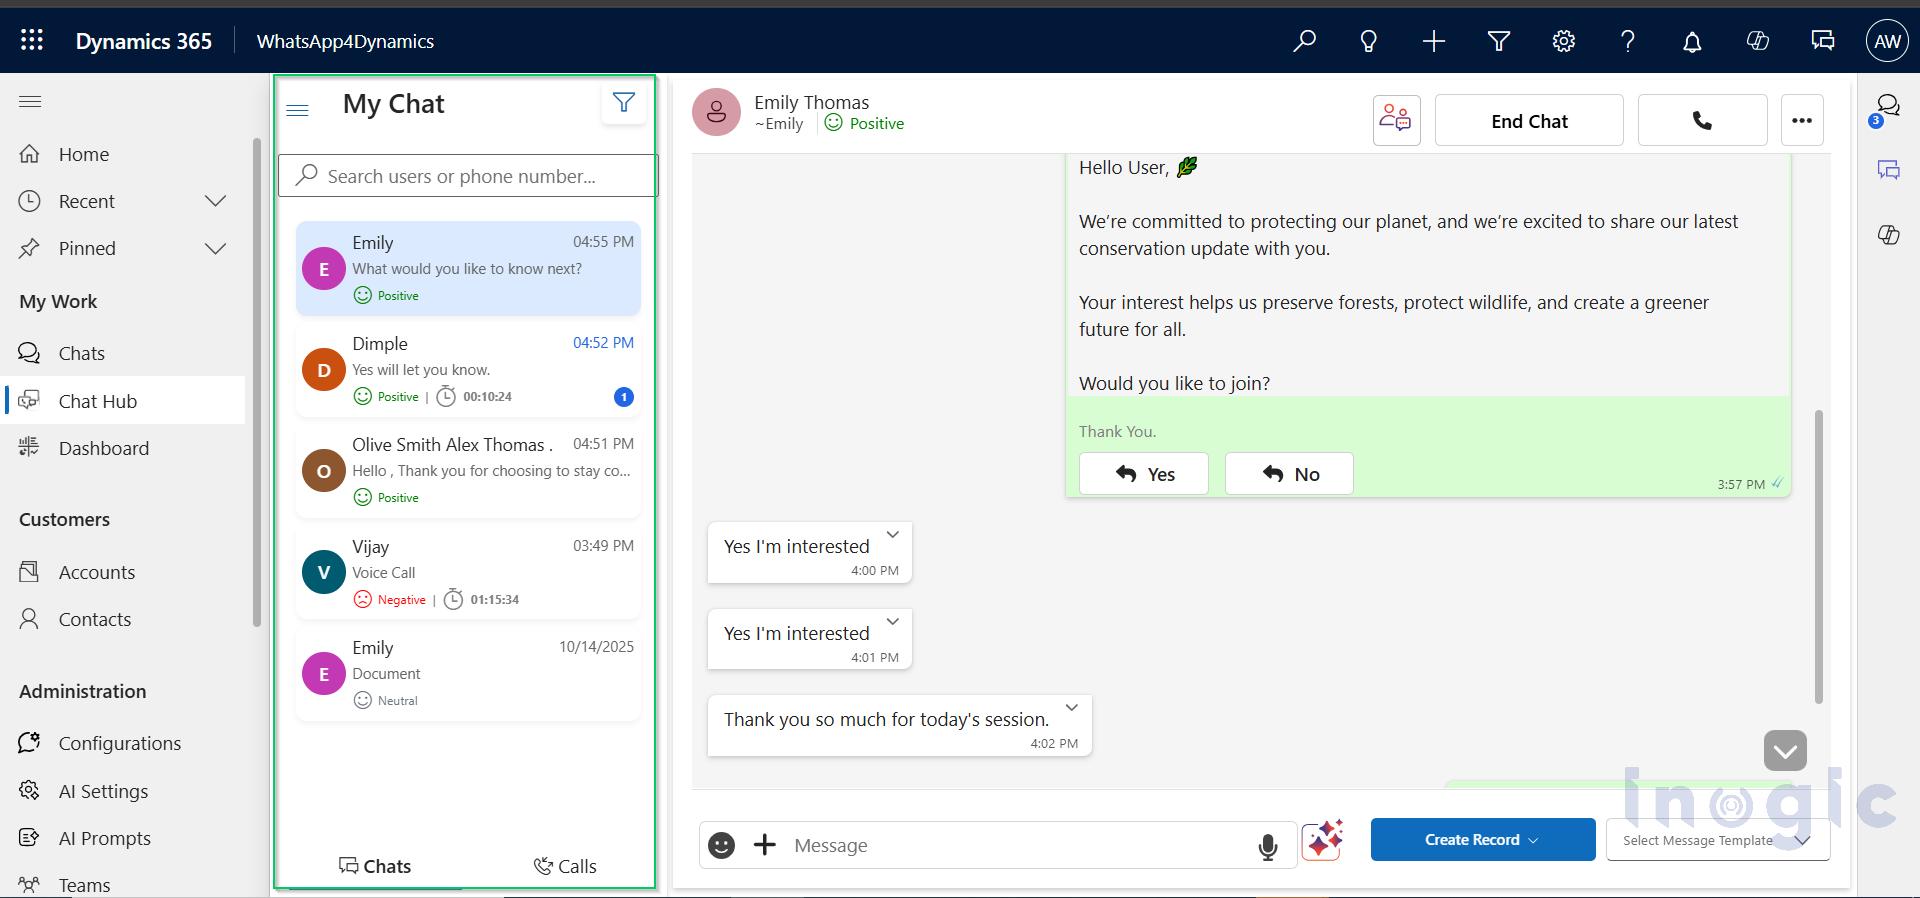This screenshot has width=1920, height=898.
Task: Click the Copilot icon in right rail
Action: click(x=1888, y=235)
